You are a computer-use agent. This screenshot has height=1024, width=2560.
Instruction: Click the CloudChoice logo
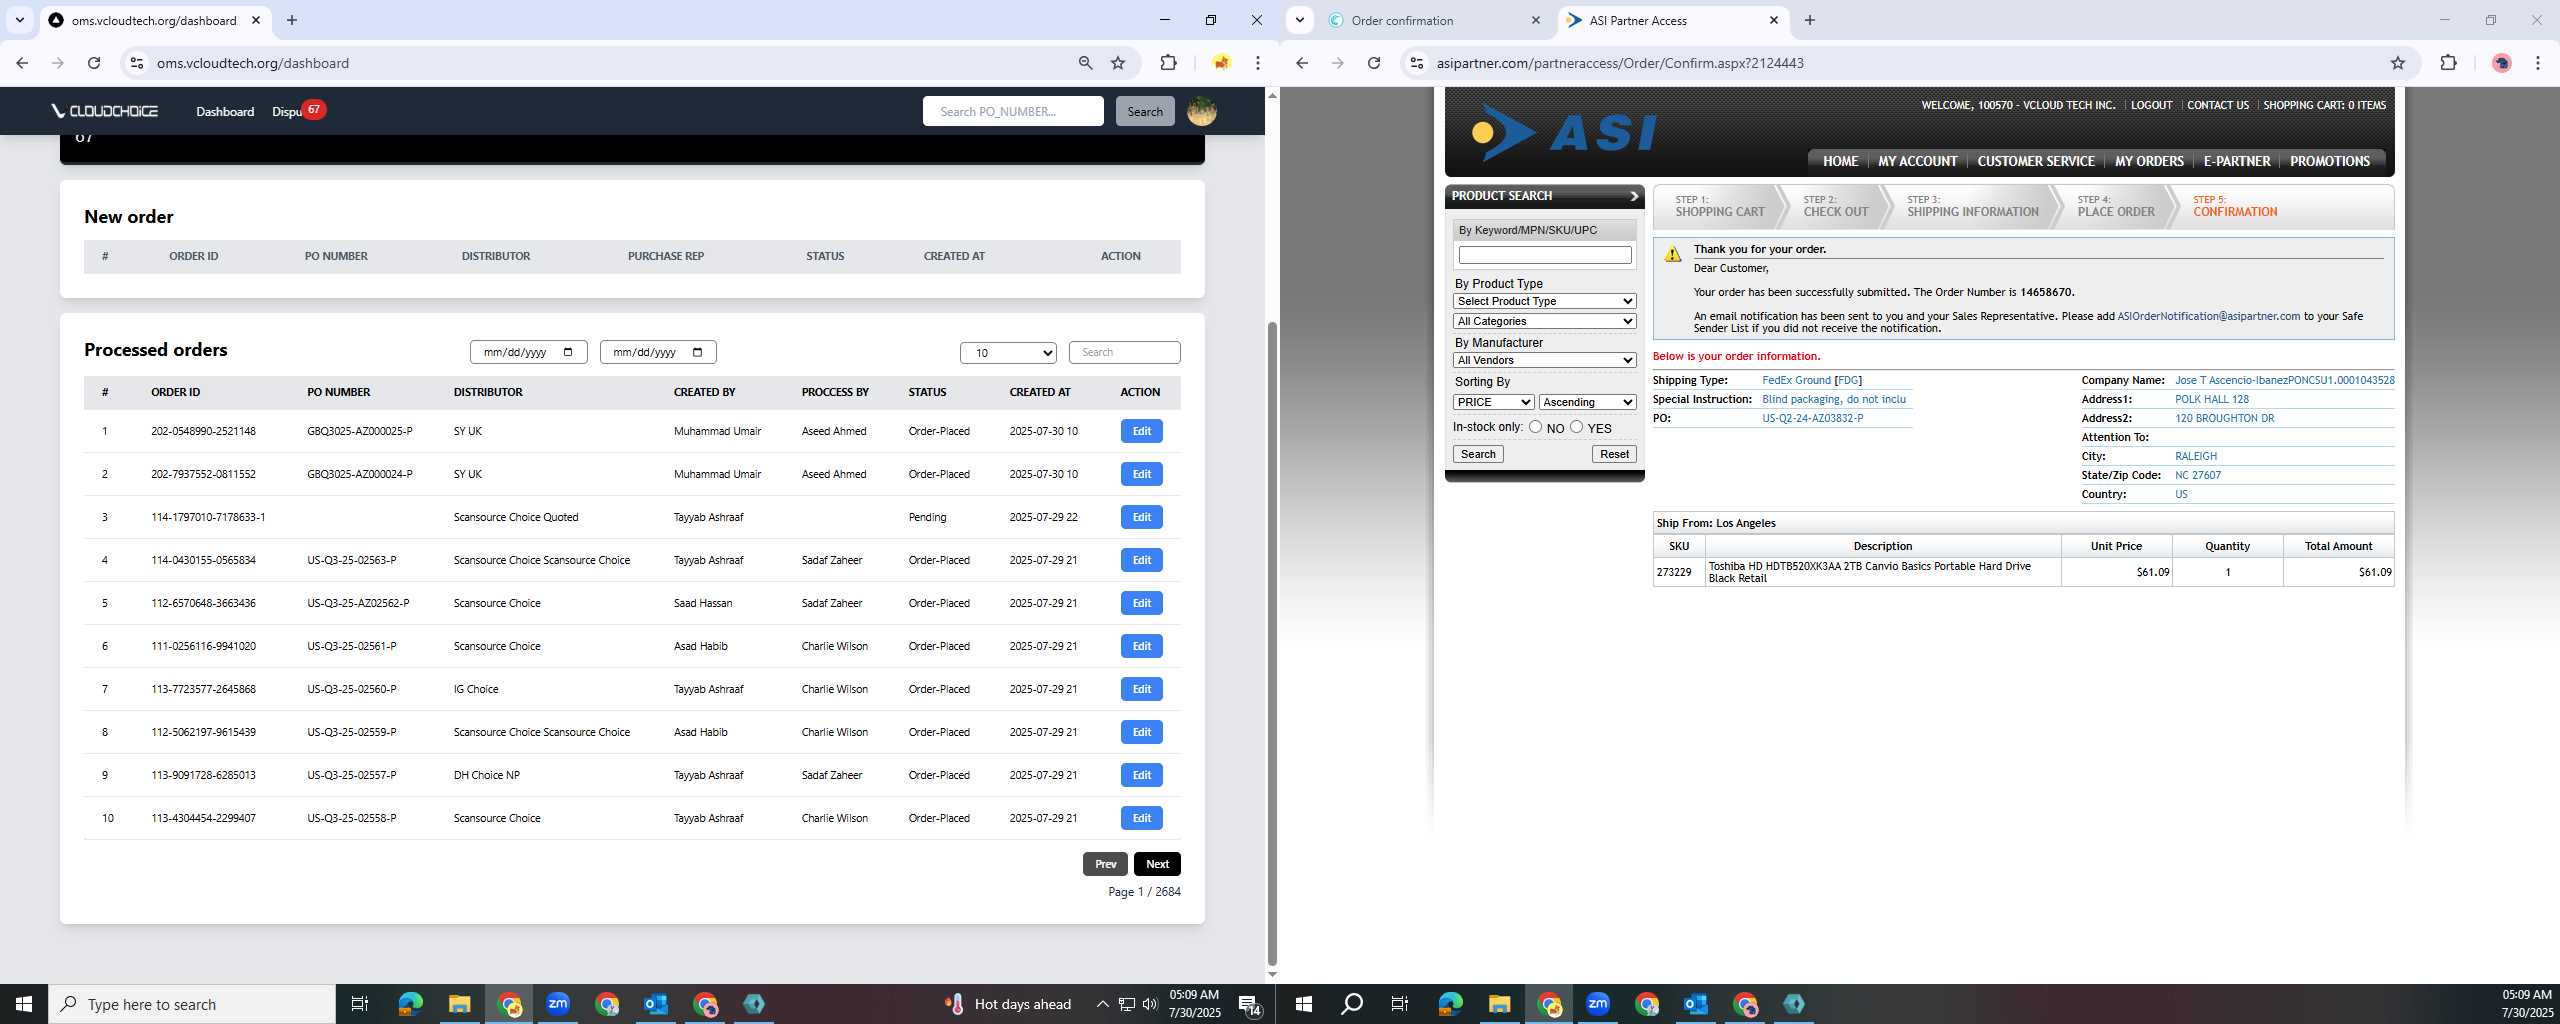(x=105, y=111)
